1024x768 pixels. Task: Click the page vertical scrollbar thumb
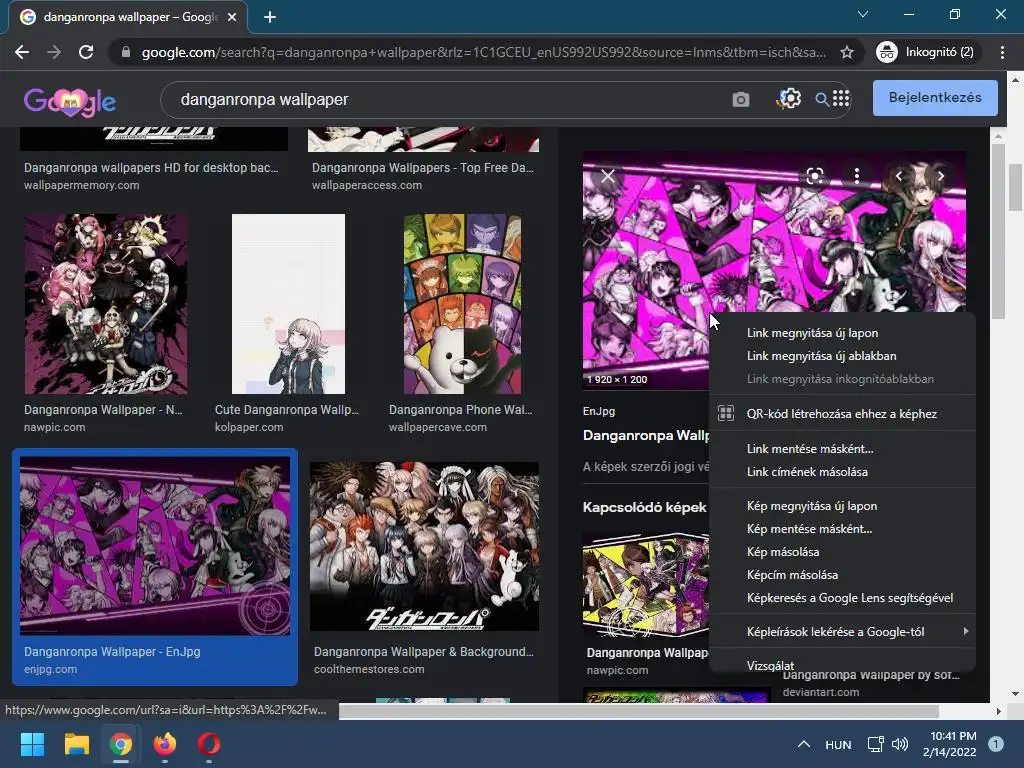pyautogui.click(x=1016, y=187)
